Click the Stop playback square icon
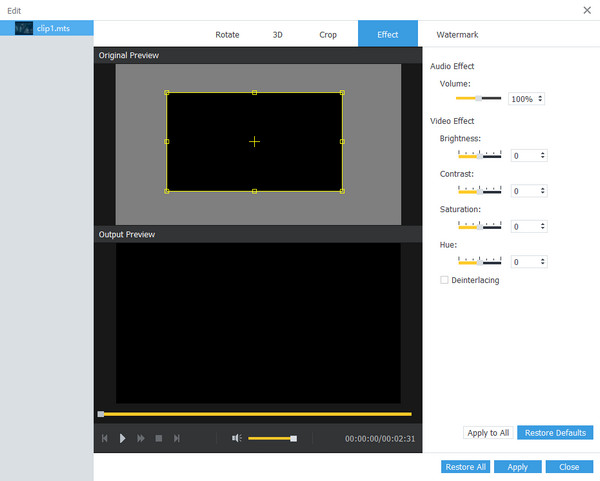This screenshot has height=481, width=600. 158,438
